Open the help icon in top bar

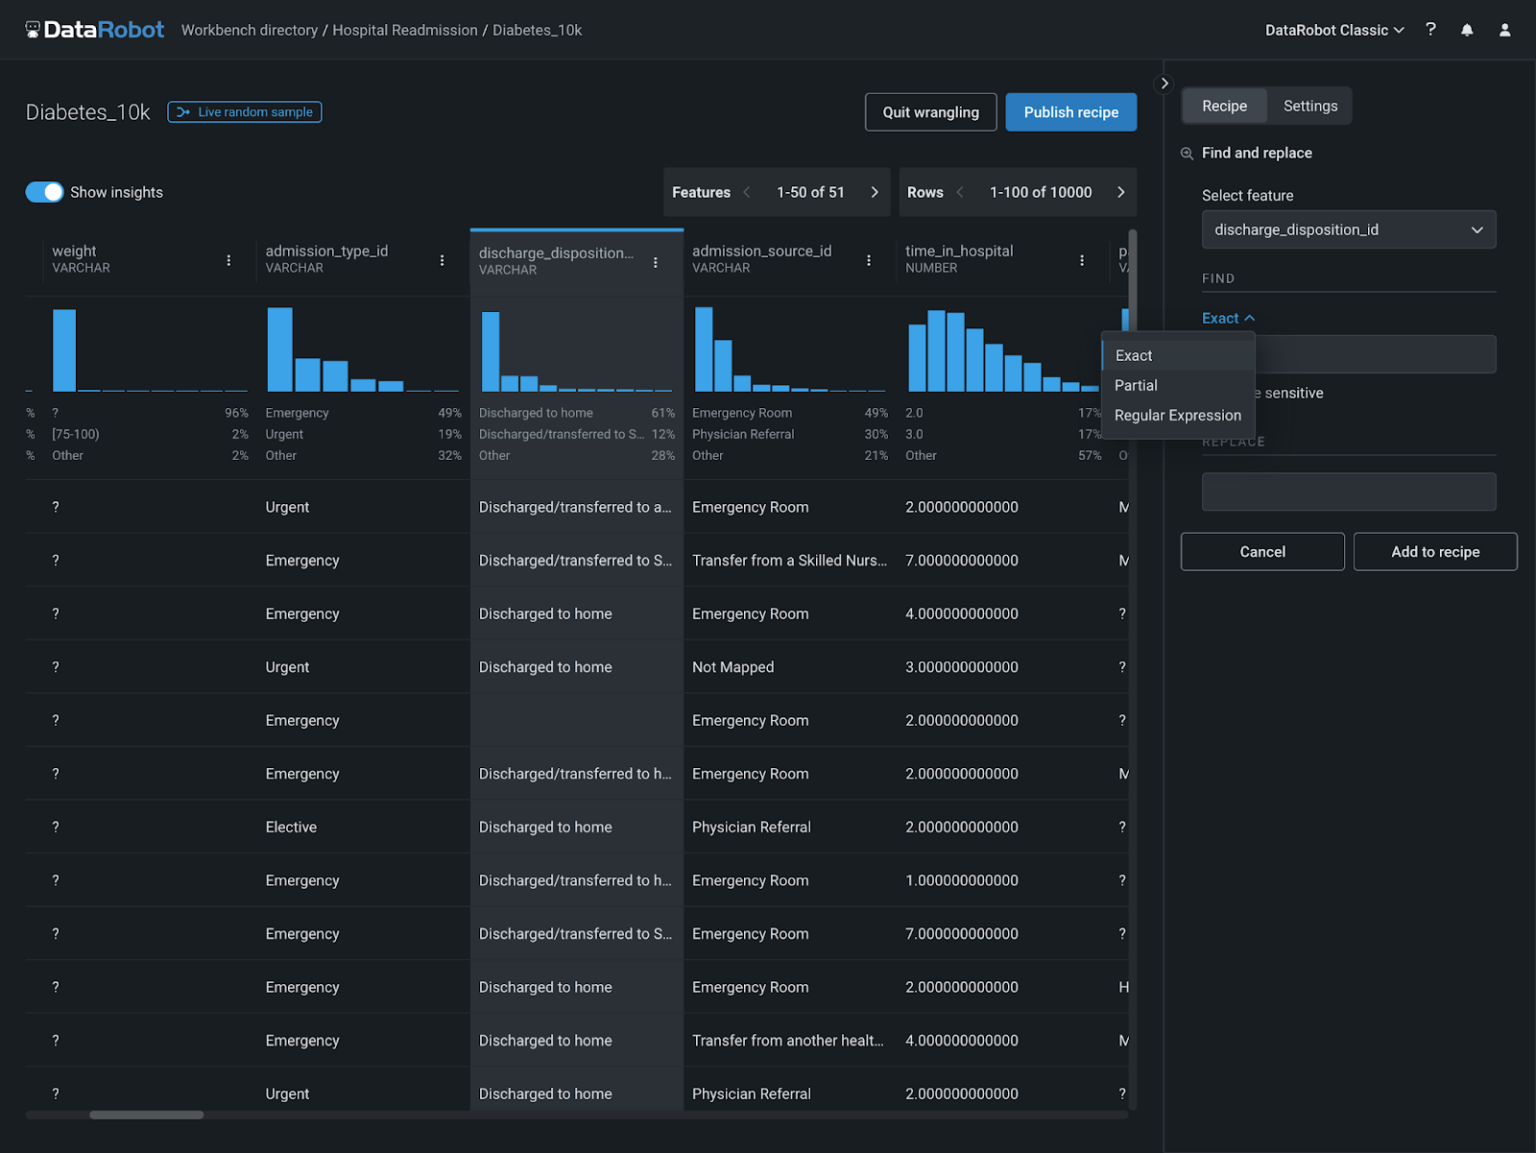[x=1430, y=29]
